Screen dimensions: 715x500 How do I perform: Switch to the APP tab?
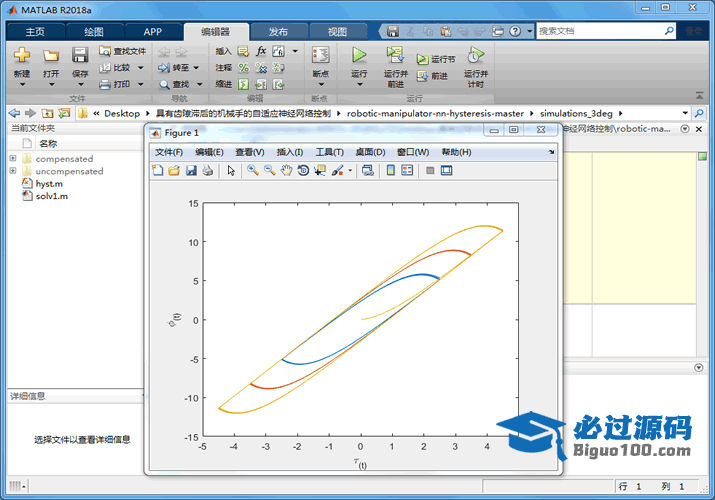[152, 31]
